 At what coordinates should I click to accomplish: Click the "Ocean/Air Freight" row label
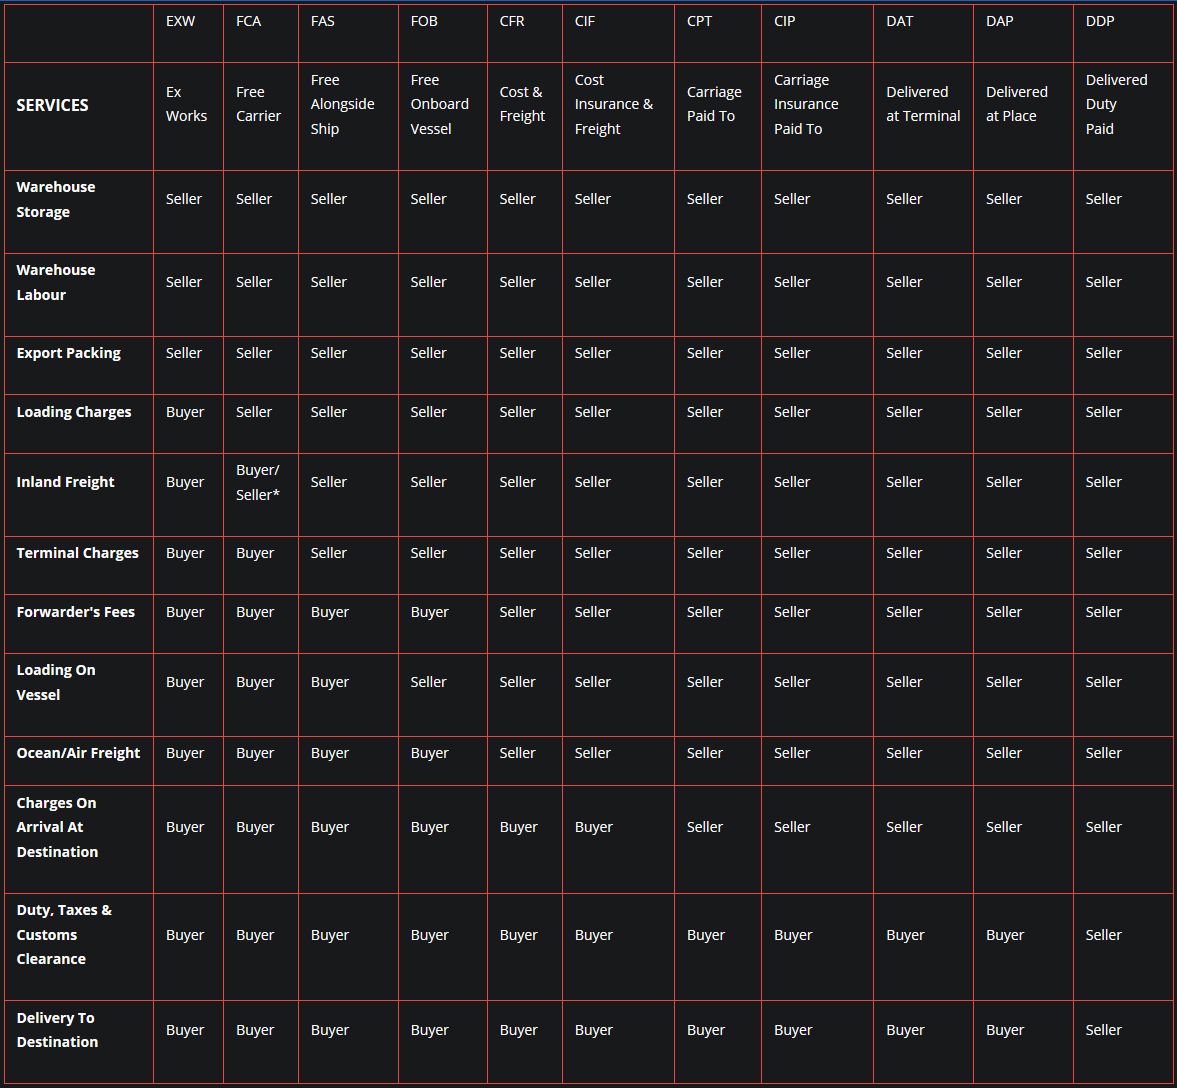click(x=78, y=753)
